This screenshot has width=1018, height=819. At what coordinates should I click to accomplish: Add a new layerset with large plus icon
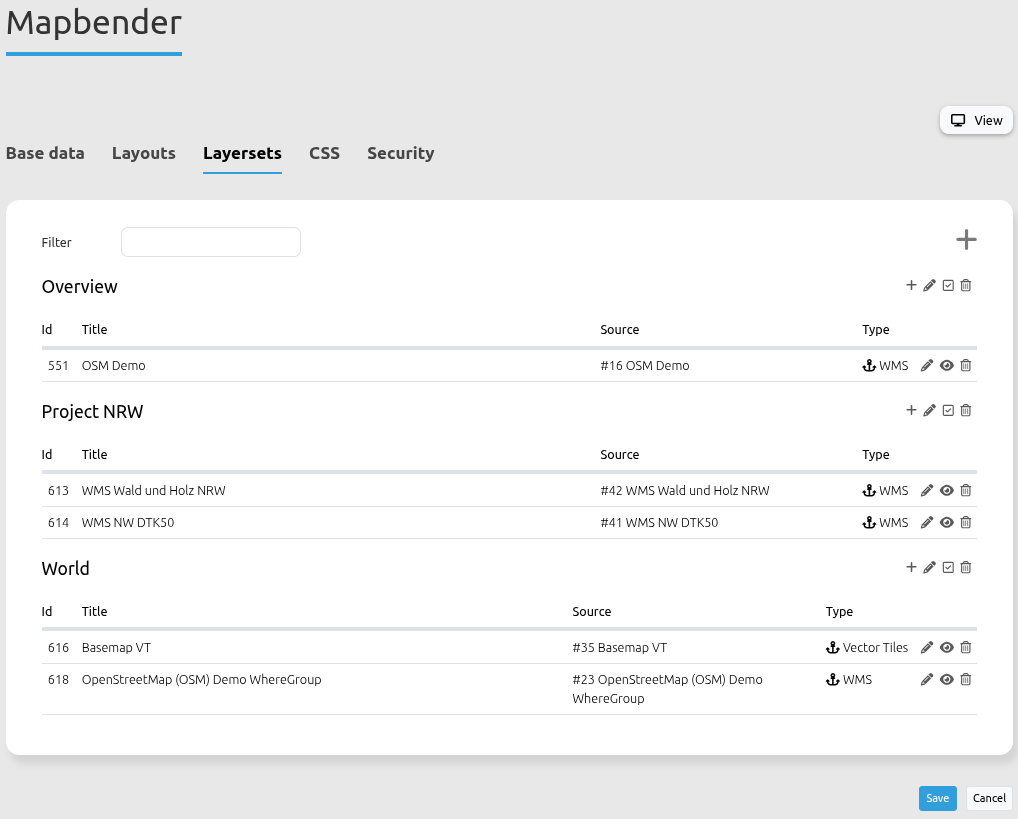tap(965, 240)
